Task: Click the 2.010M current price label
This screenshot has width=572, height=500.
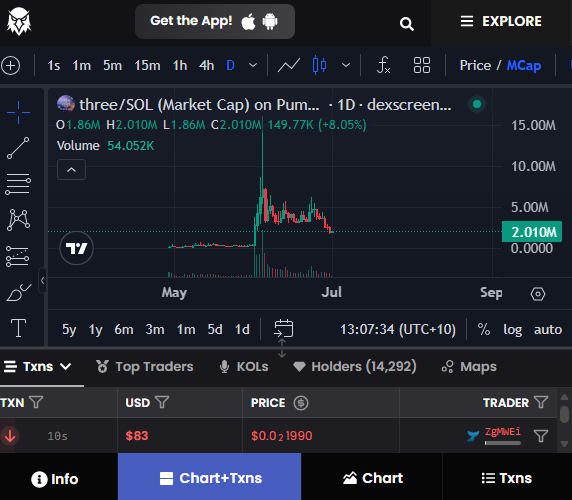Action: click(532, 232)
